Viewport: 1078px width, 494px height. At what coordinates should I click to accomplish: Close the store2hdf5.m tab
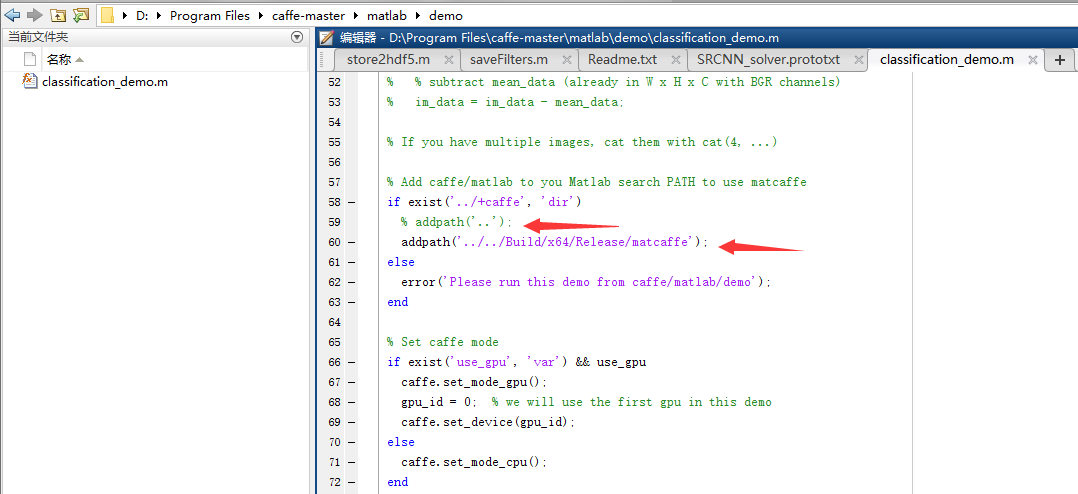click(448, 60)
